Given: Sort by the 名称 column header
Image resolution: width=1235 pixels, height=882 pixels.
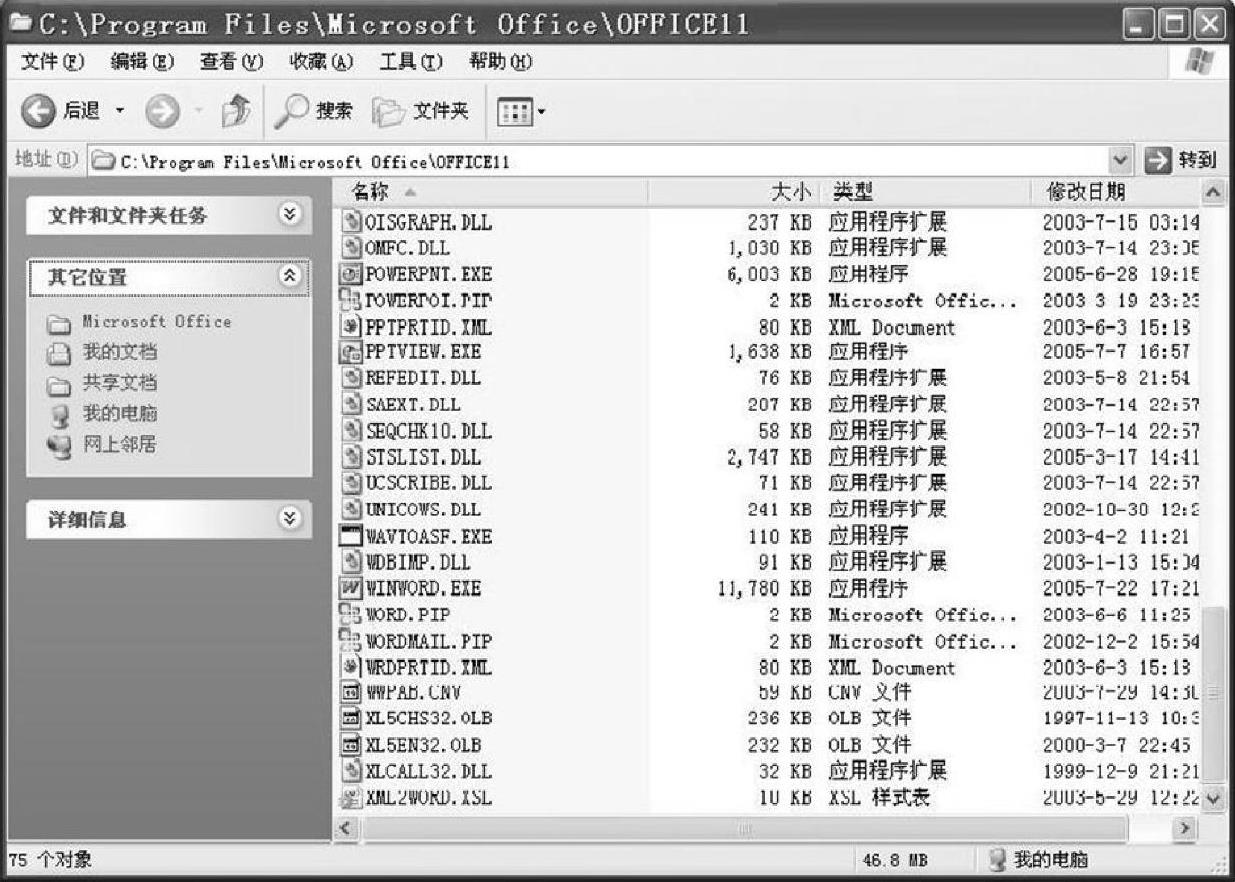Looking at the screenshot, I should click(x=491, y=192).
